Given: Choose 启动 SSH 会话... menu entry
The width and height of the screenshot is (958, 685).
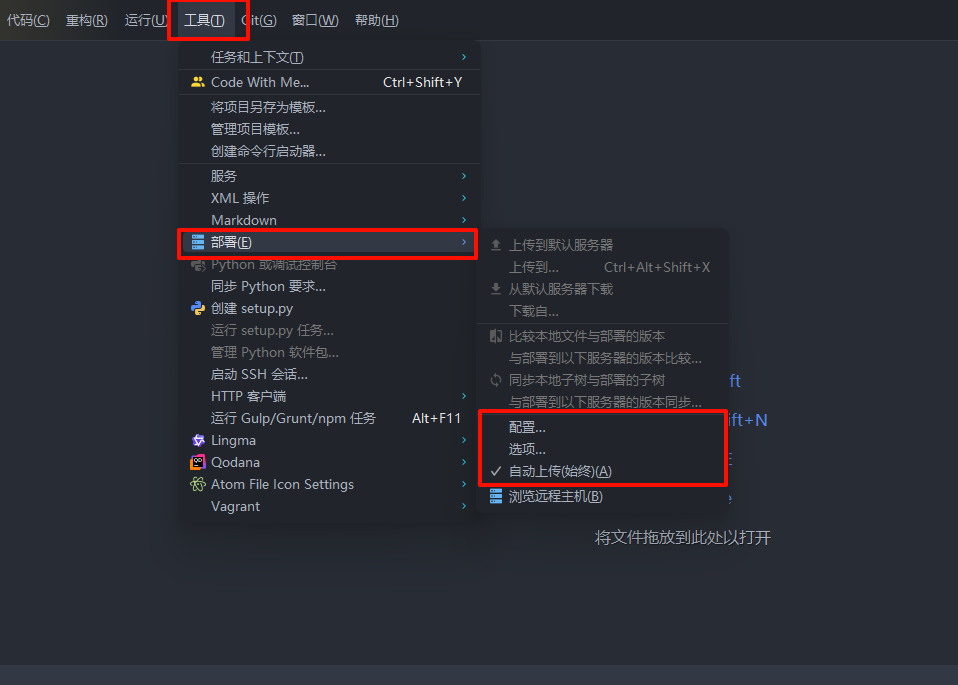Looking at the screenshot, I should 259,374.
